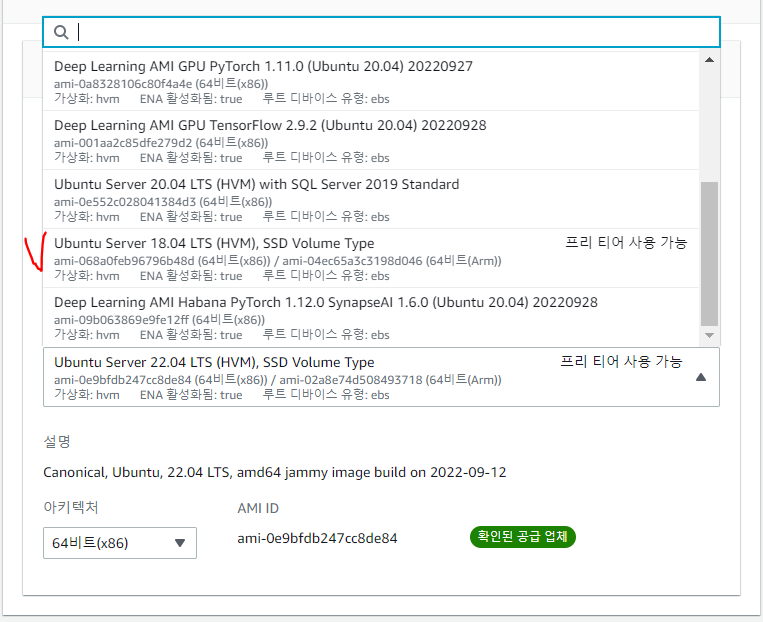The width and height of the screenshot is (763, 622).
Task: Click the 확인된 공급 업체 verified provider badge
Action: click(523, 537)
